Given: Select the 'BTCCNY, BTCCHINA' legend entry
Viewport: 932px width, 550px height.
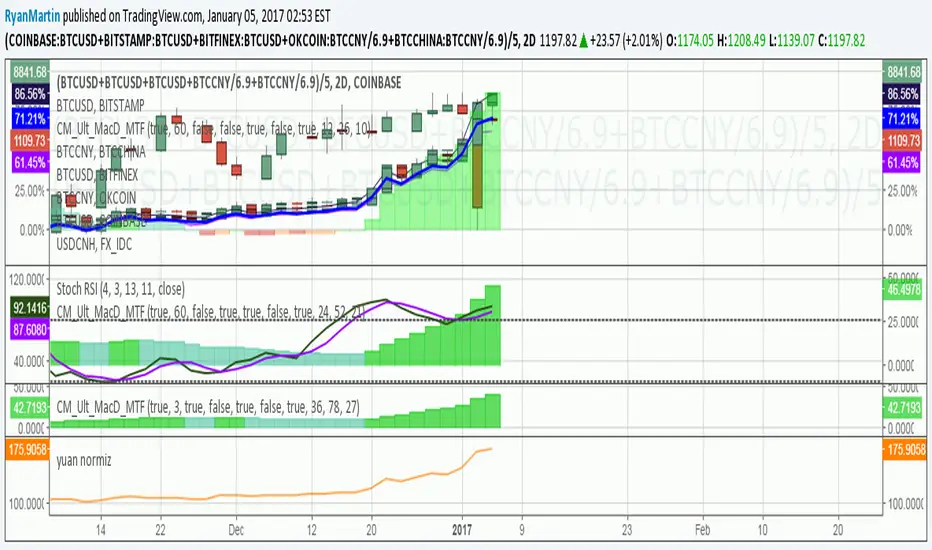Looking at the screenshot, I should [x=101, y=152].
